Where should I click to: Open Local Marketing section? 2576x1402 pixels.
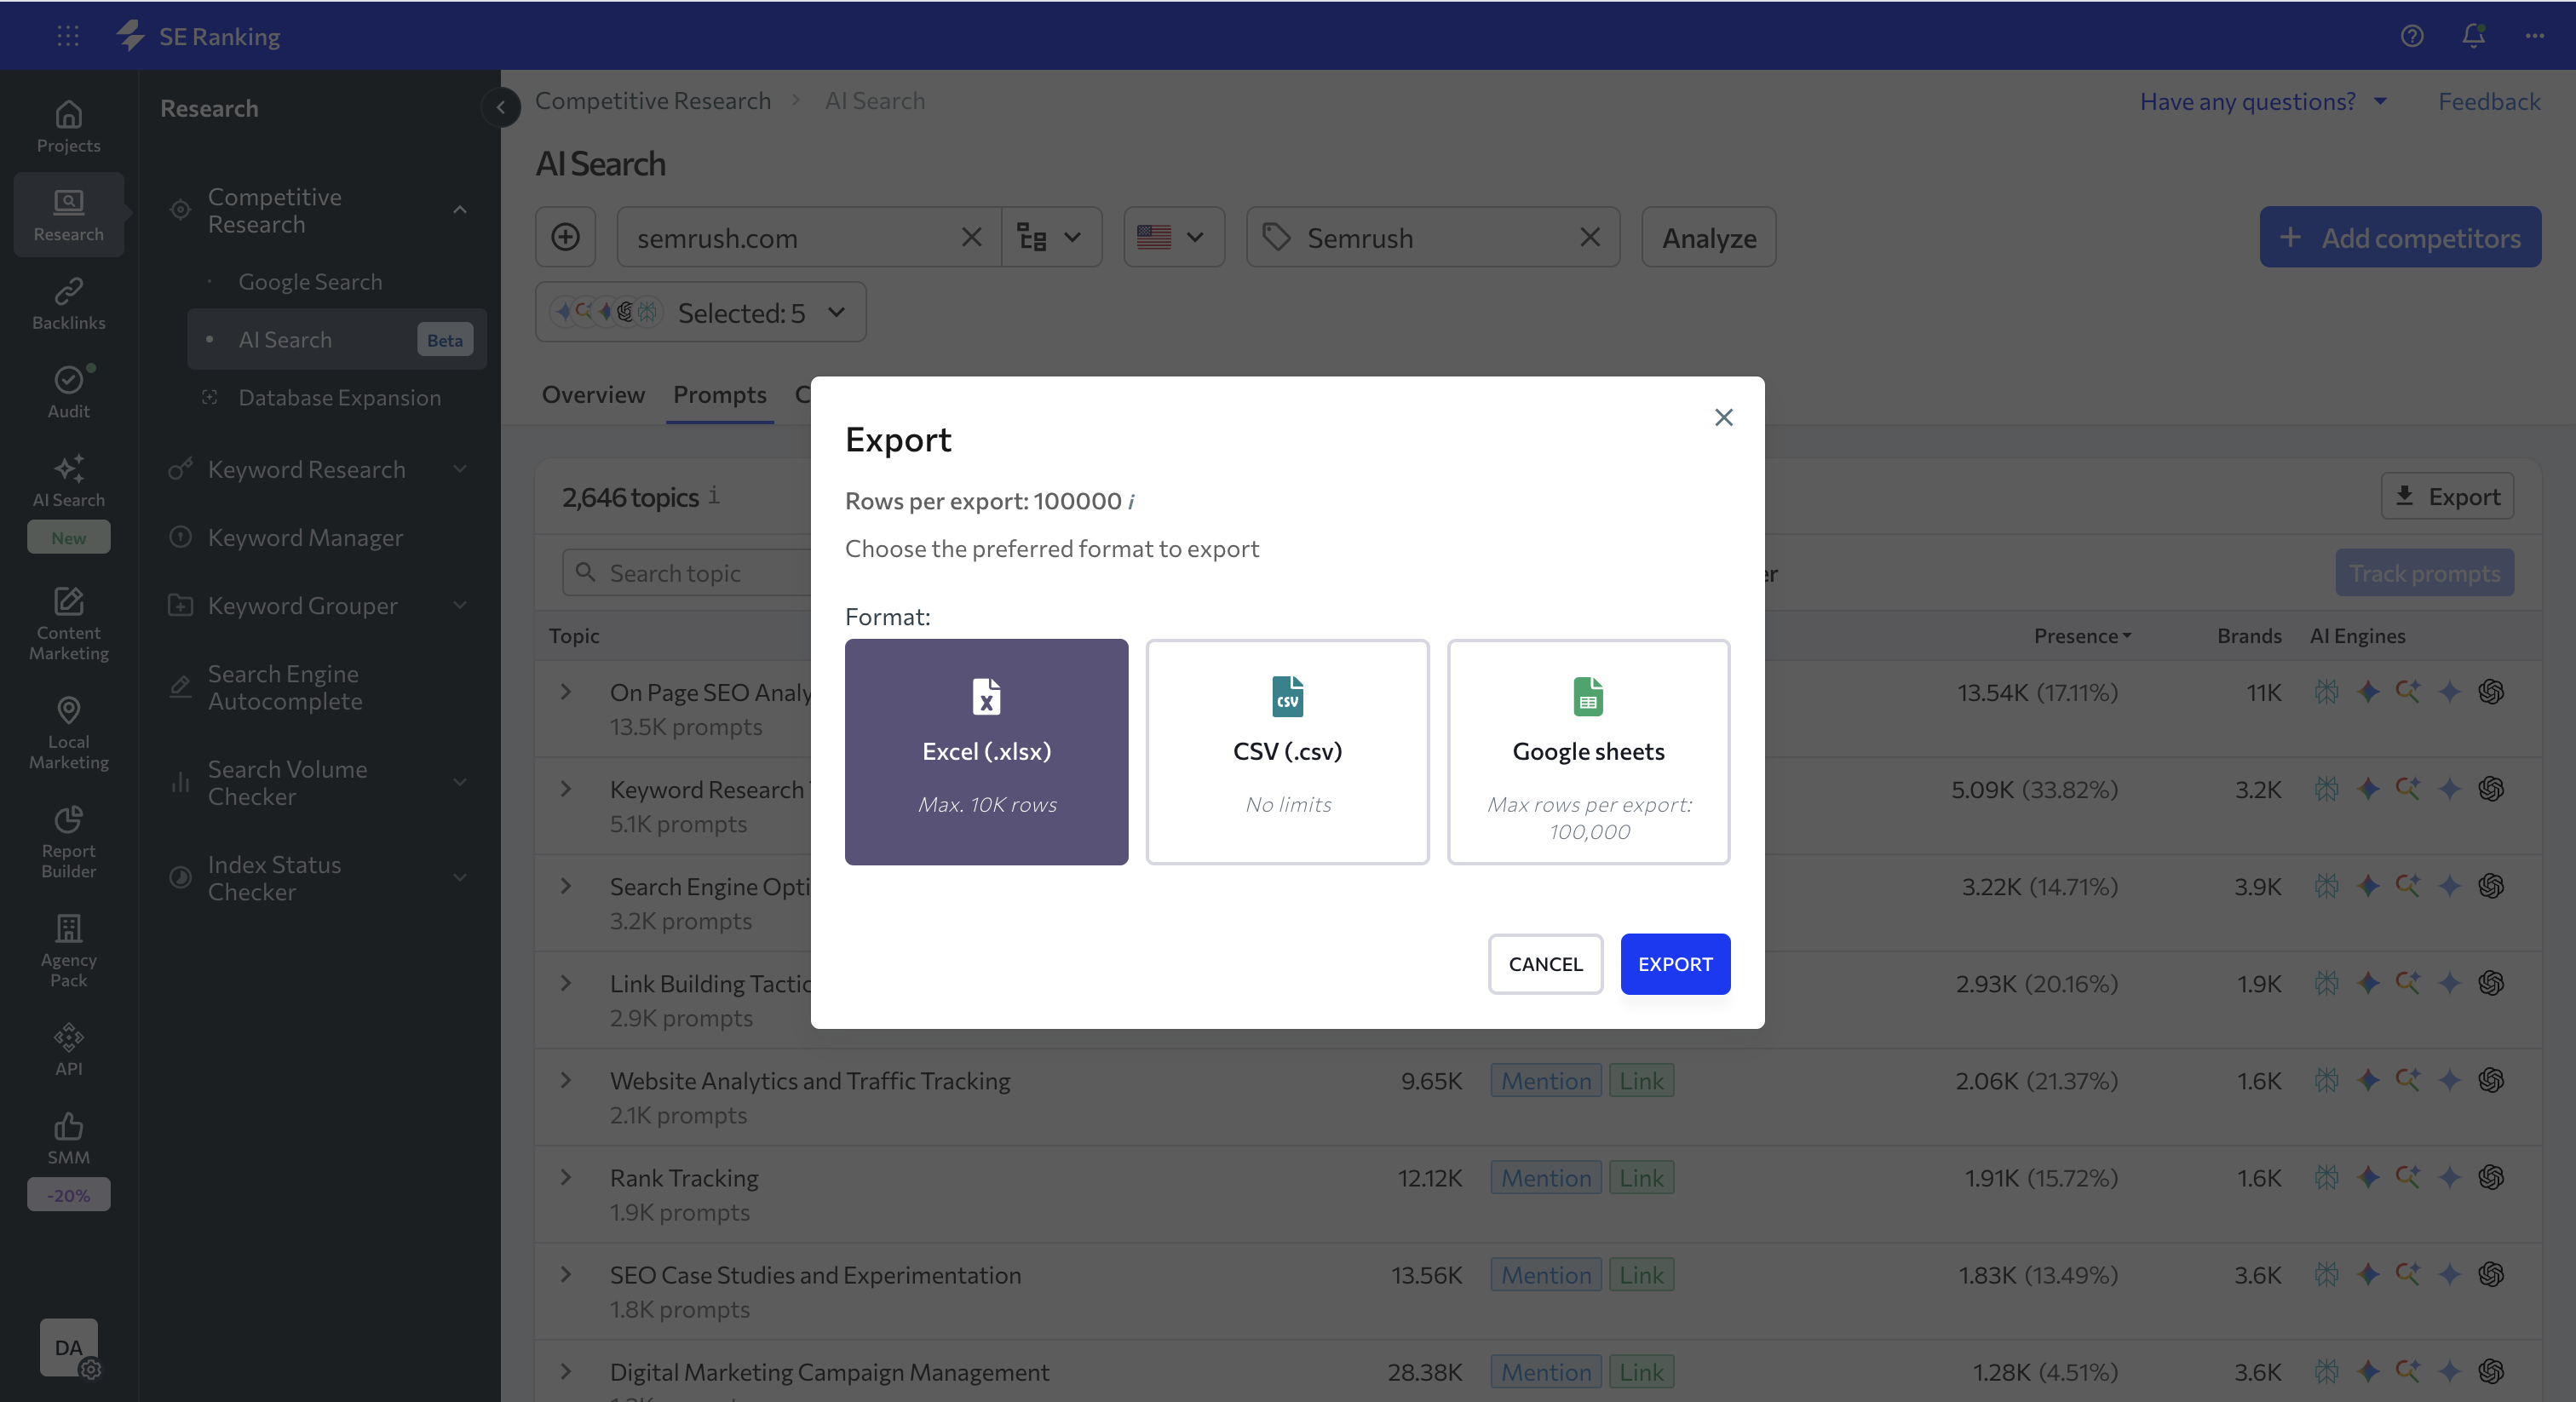(68, 733)
